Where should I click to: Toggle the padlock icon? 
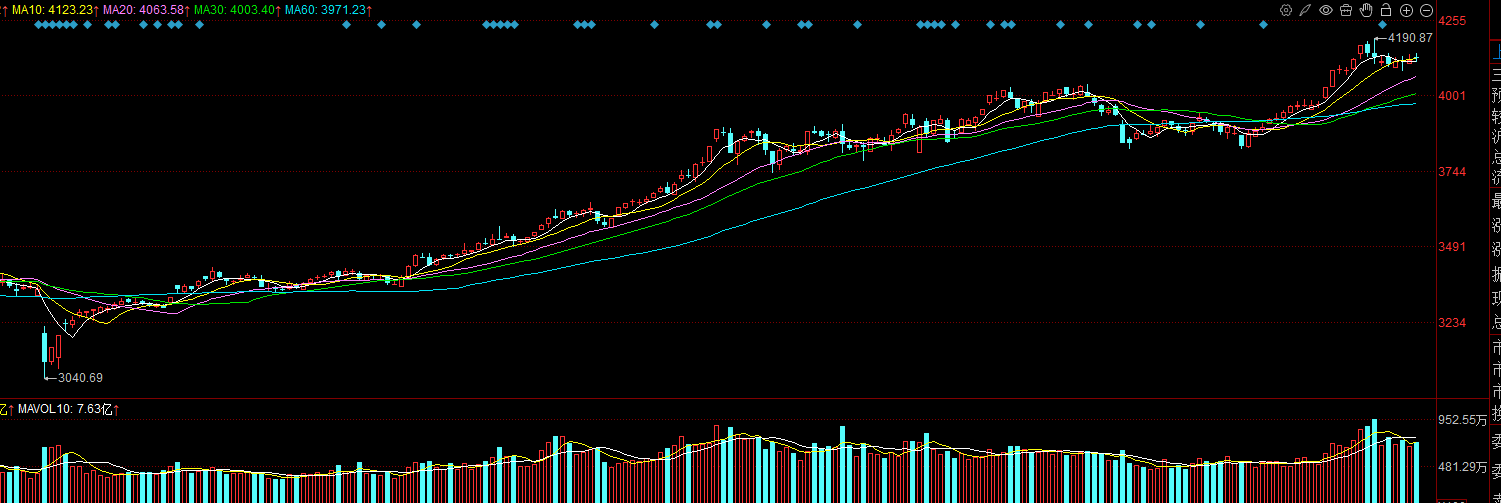(x=1386, y=10)
